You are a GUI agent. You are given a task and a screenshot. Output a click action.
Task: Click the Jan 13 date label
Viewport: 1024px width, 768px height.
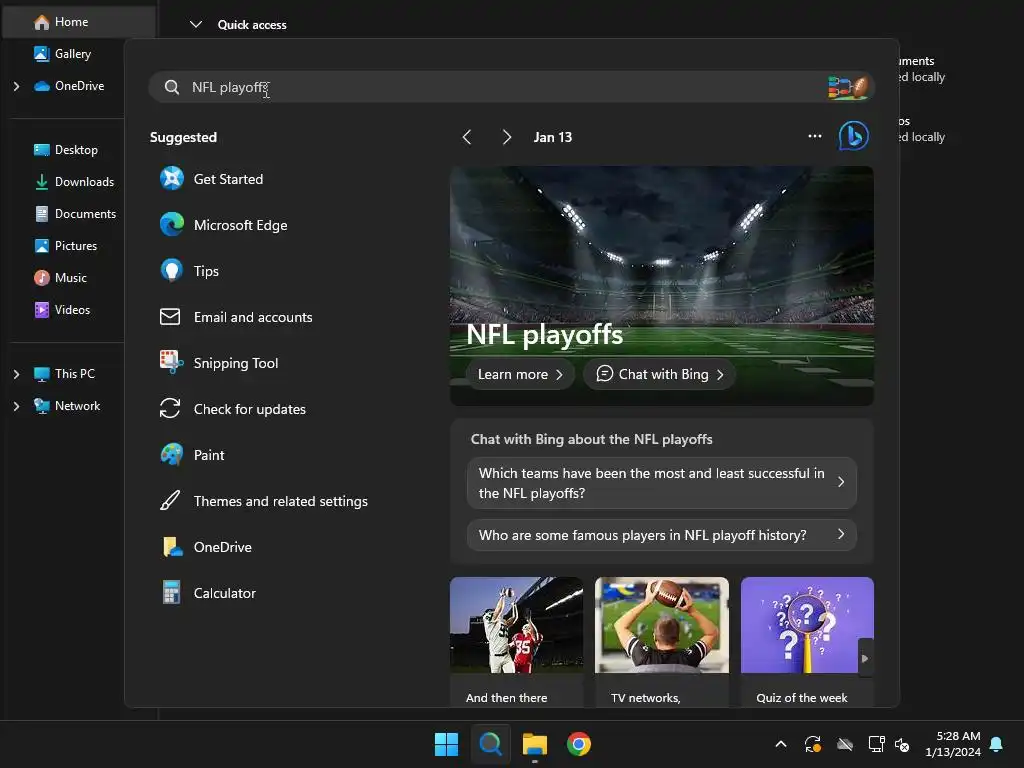tap(552, 136)
